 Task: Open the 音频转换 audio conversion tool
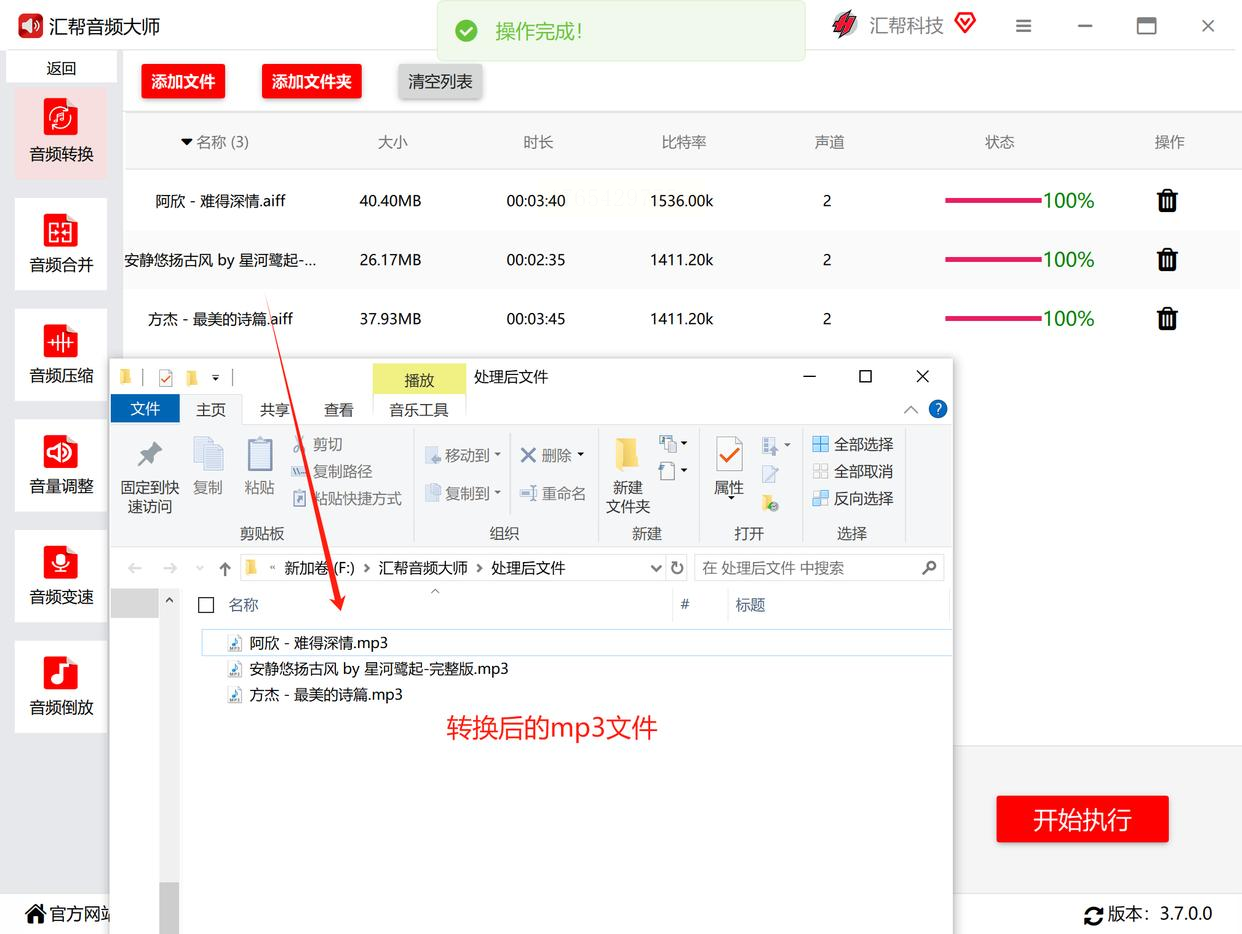pos(61,132)
